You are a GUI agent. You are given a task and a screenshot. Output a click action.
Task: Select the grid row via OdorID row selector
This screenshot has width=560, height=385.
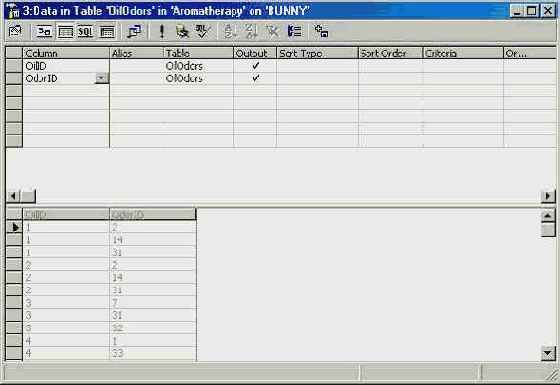pyautogui.click(x=14, y=78)
